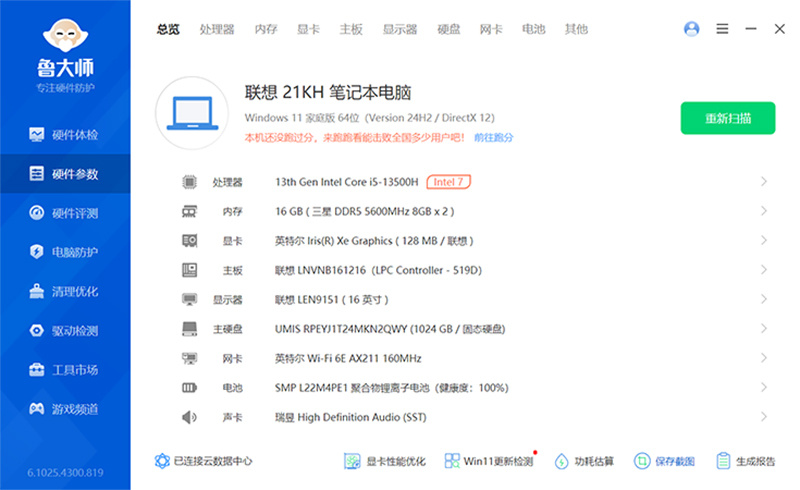800x490 pixels.
Task: Click 瑞昱 High Definition Audio text
Action: (x=351, y=417)
